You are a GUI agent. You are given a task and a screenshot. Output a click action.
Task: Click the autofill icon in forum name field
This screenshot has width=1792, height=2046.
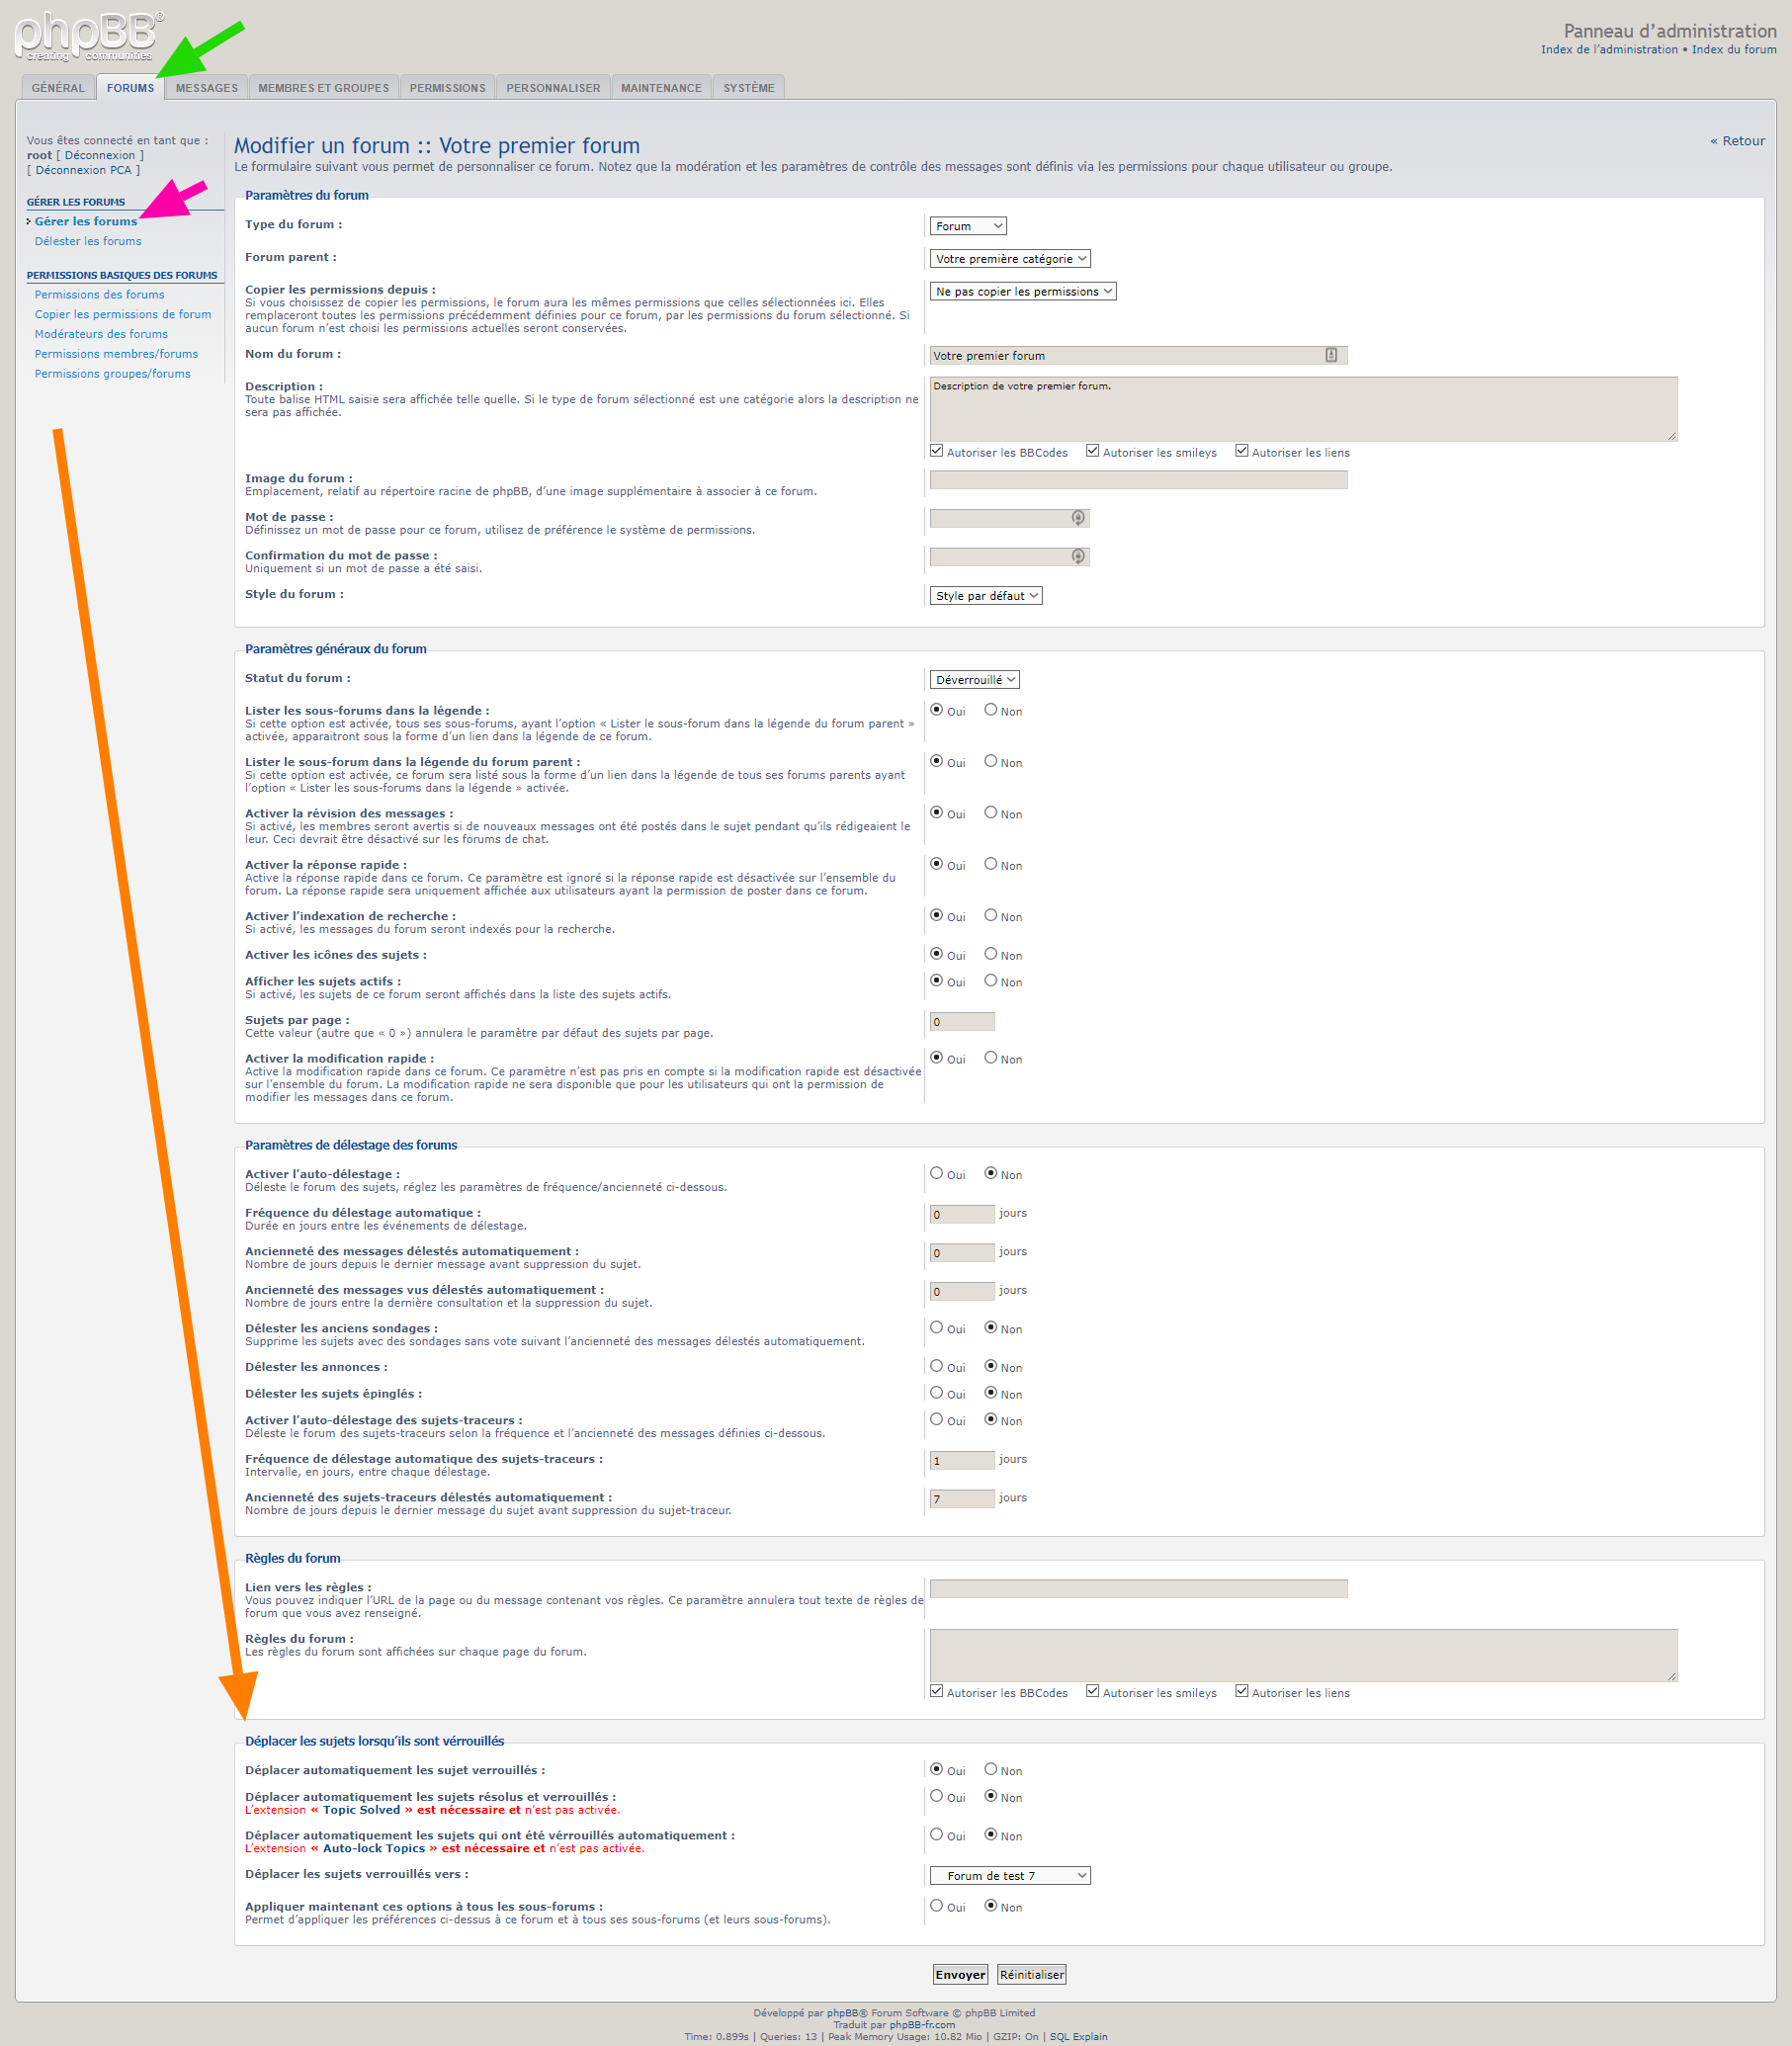(1331, 355)
